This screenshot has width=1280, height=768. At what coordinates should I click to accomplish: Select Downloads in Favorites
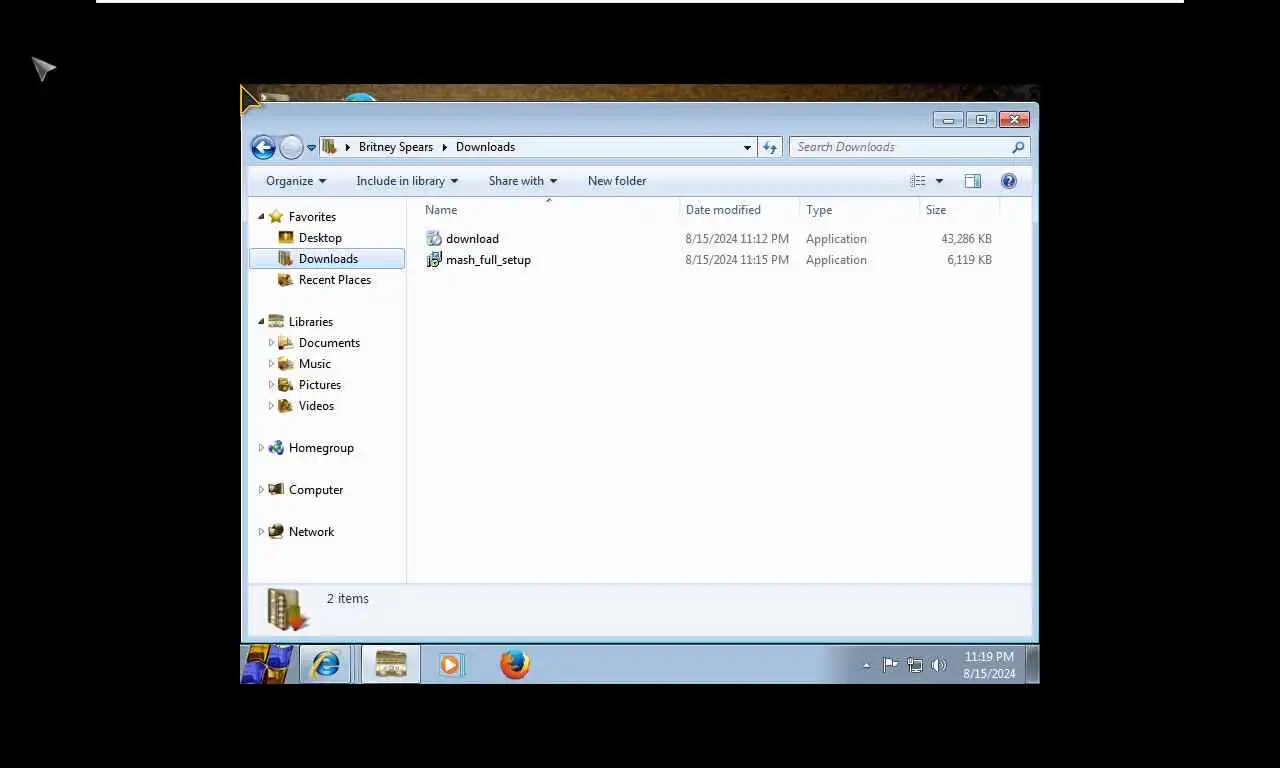point(328,259)
